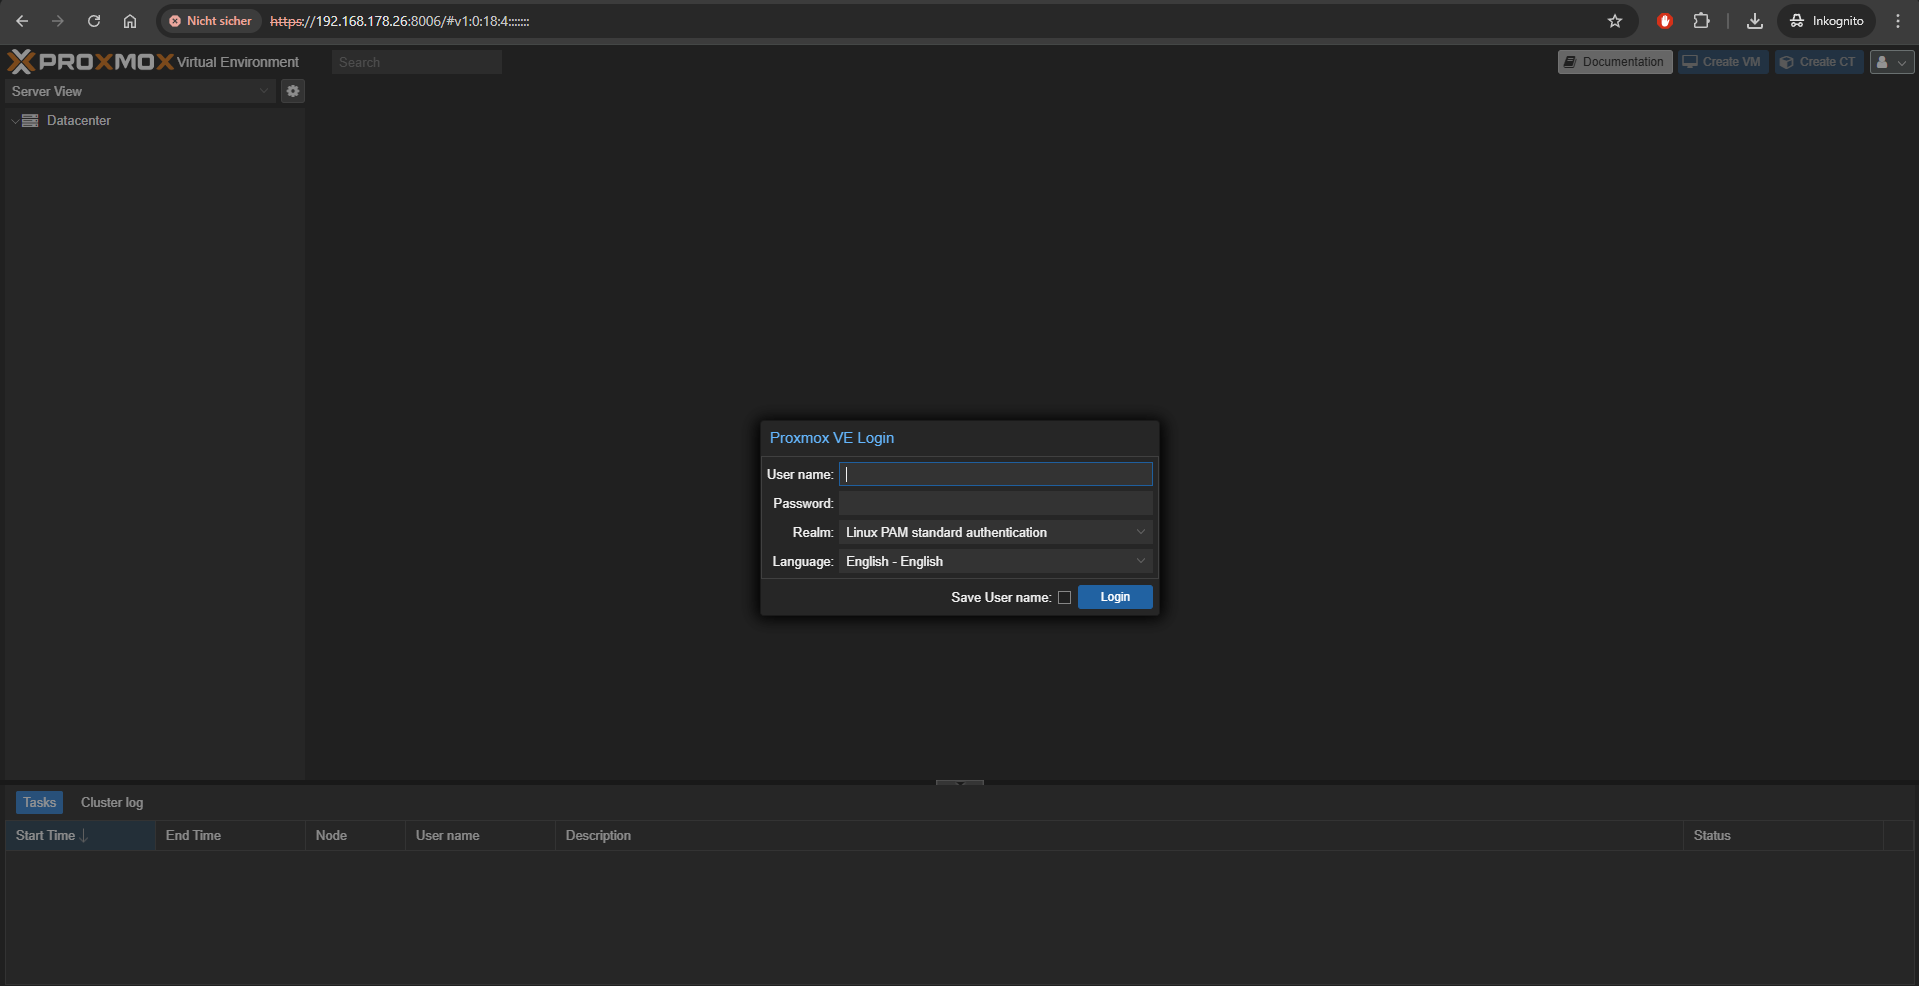Switch to the Tasks tab
1919x986 pixels.
[x=39, y=802]
